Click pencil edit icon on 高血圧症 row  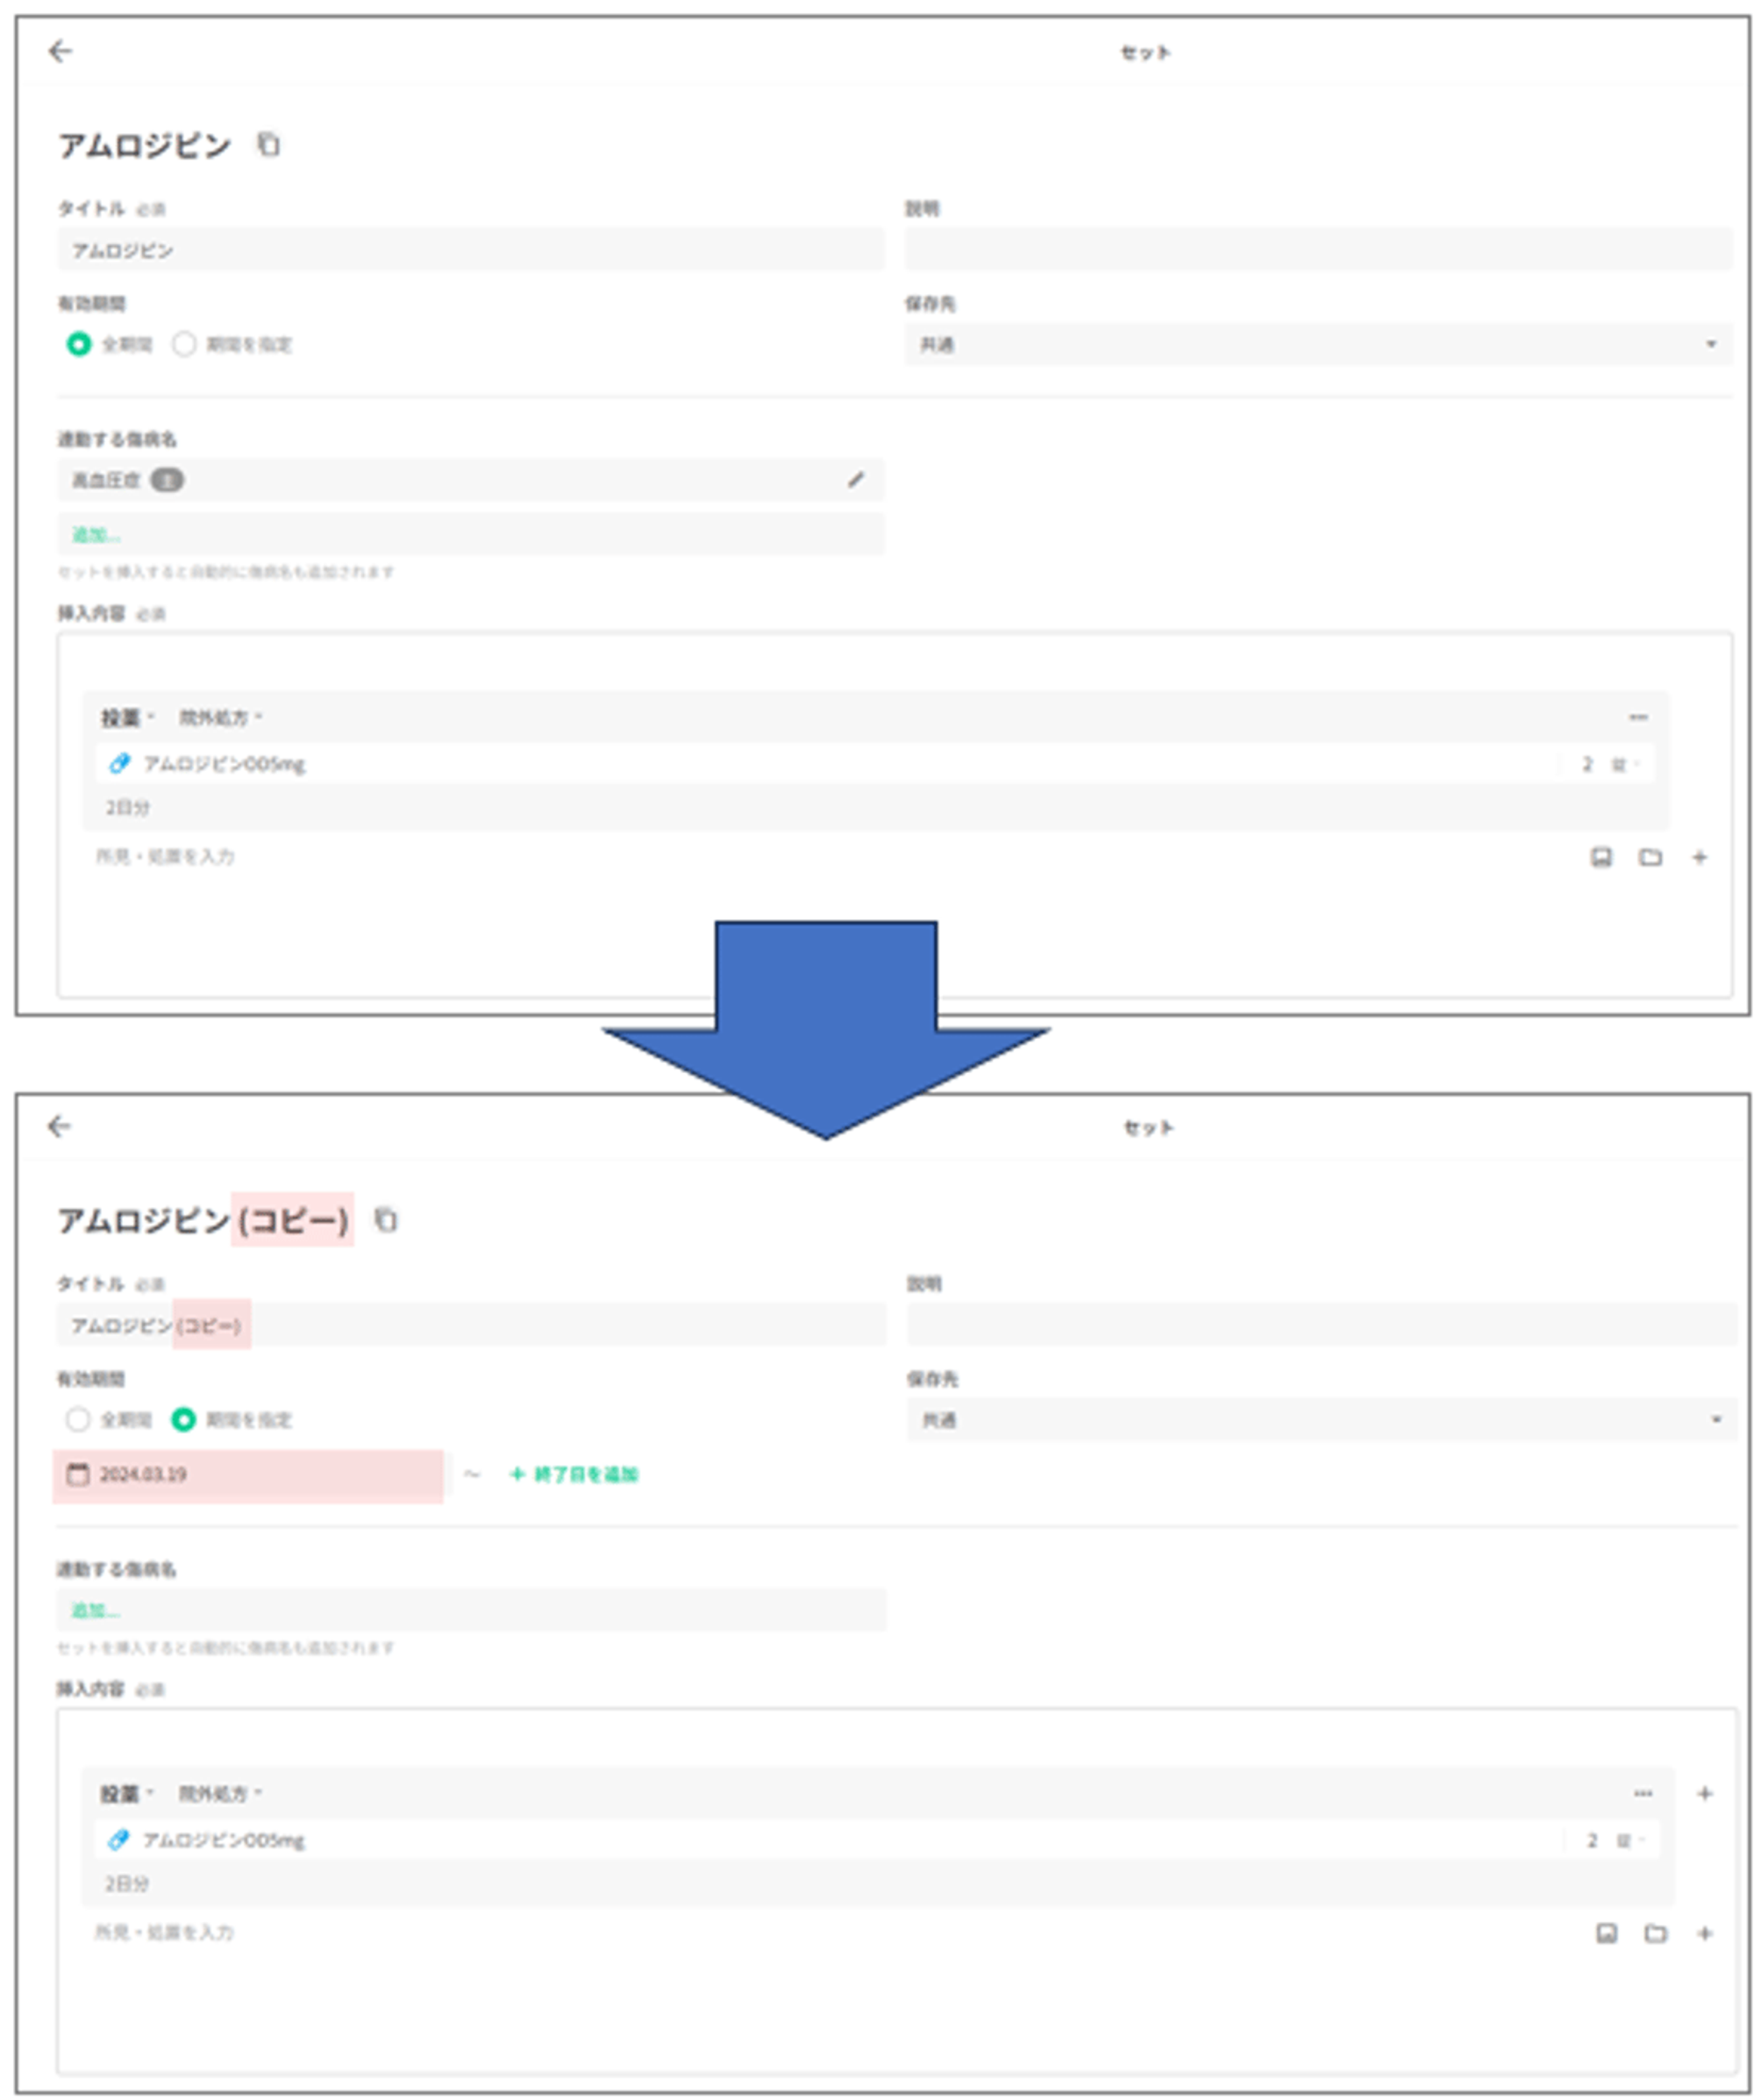pos(855,480)
